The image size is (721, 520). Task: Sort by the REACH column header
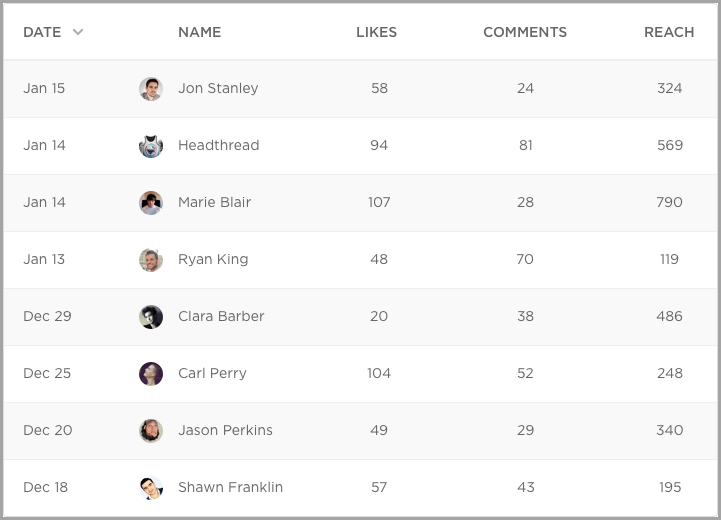click(x=669, y=32)
